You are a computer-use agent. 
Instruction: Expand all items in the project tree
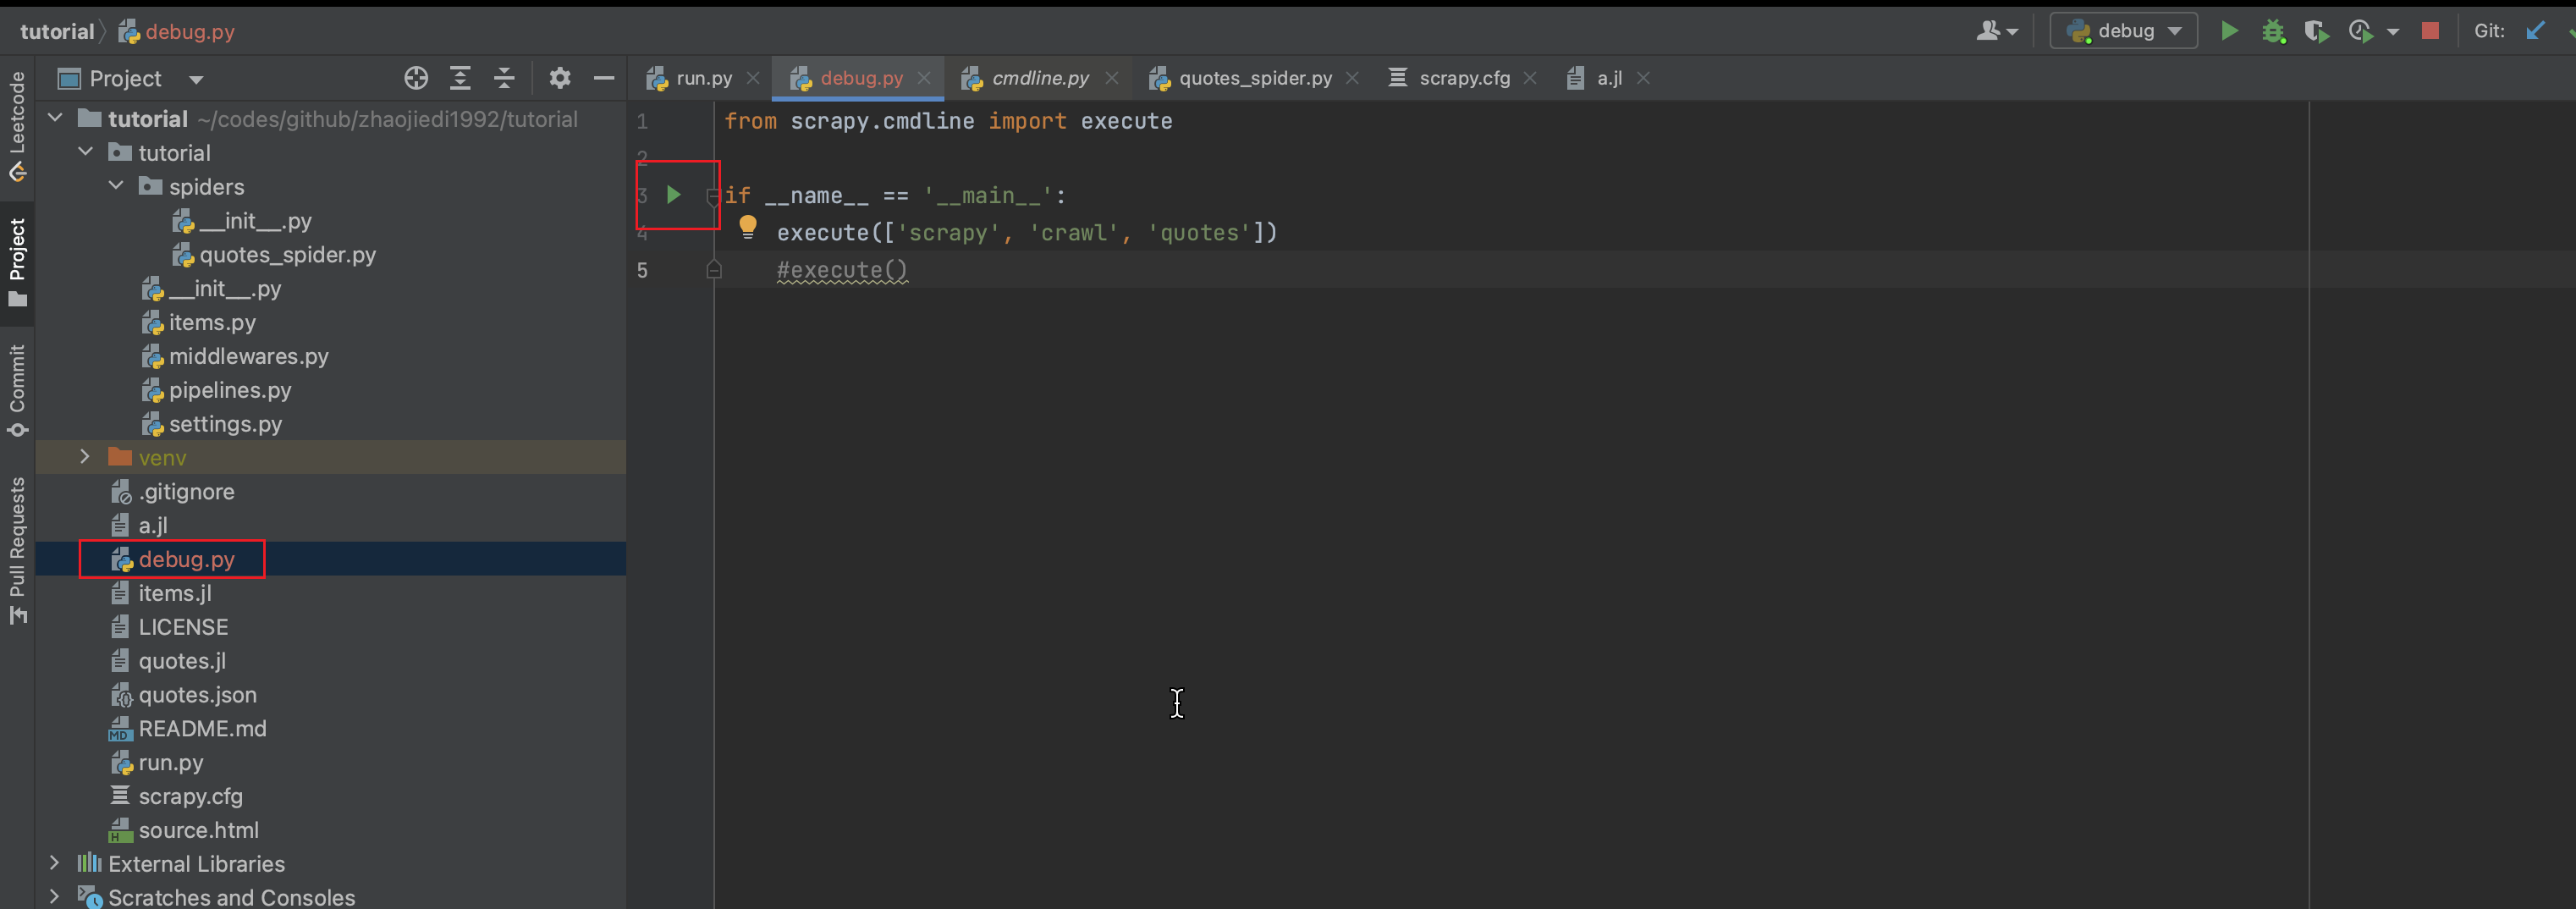460,78
